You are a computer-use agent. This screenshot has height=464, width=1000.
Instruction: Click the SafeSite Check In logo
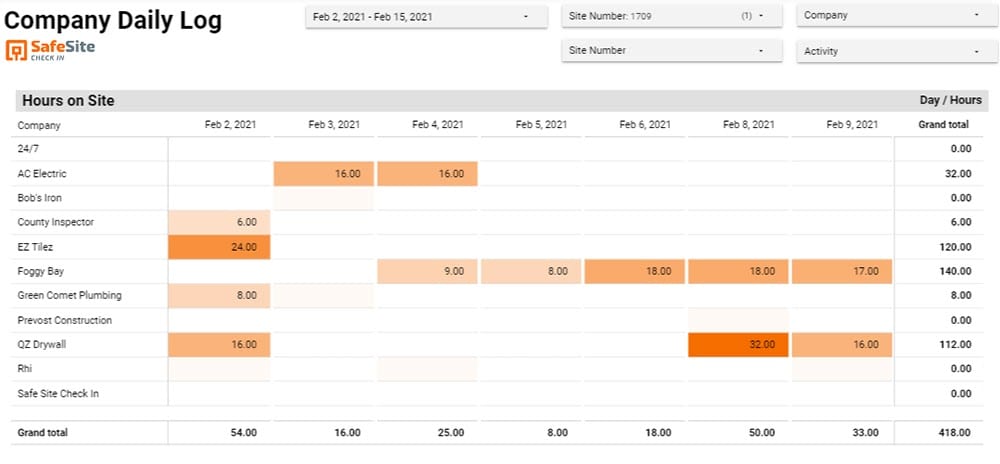click(50, 50)
